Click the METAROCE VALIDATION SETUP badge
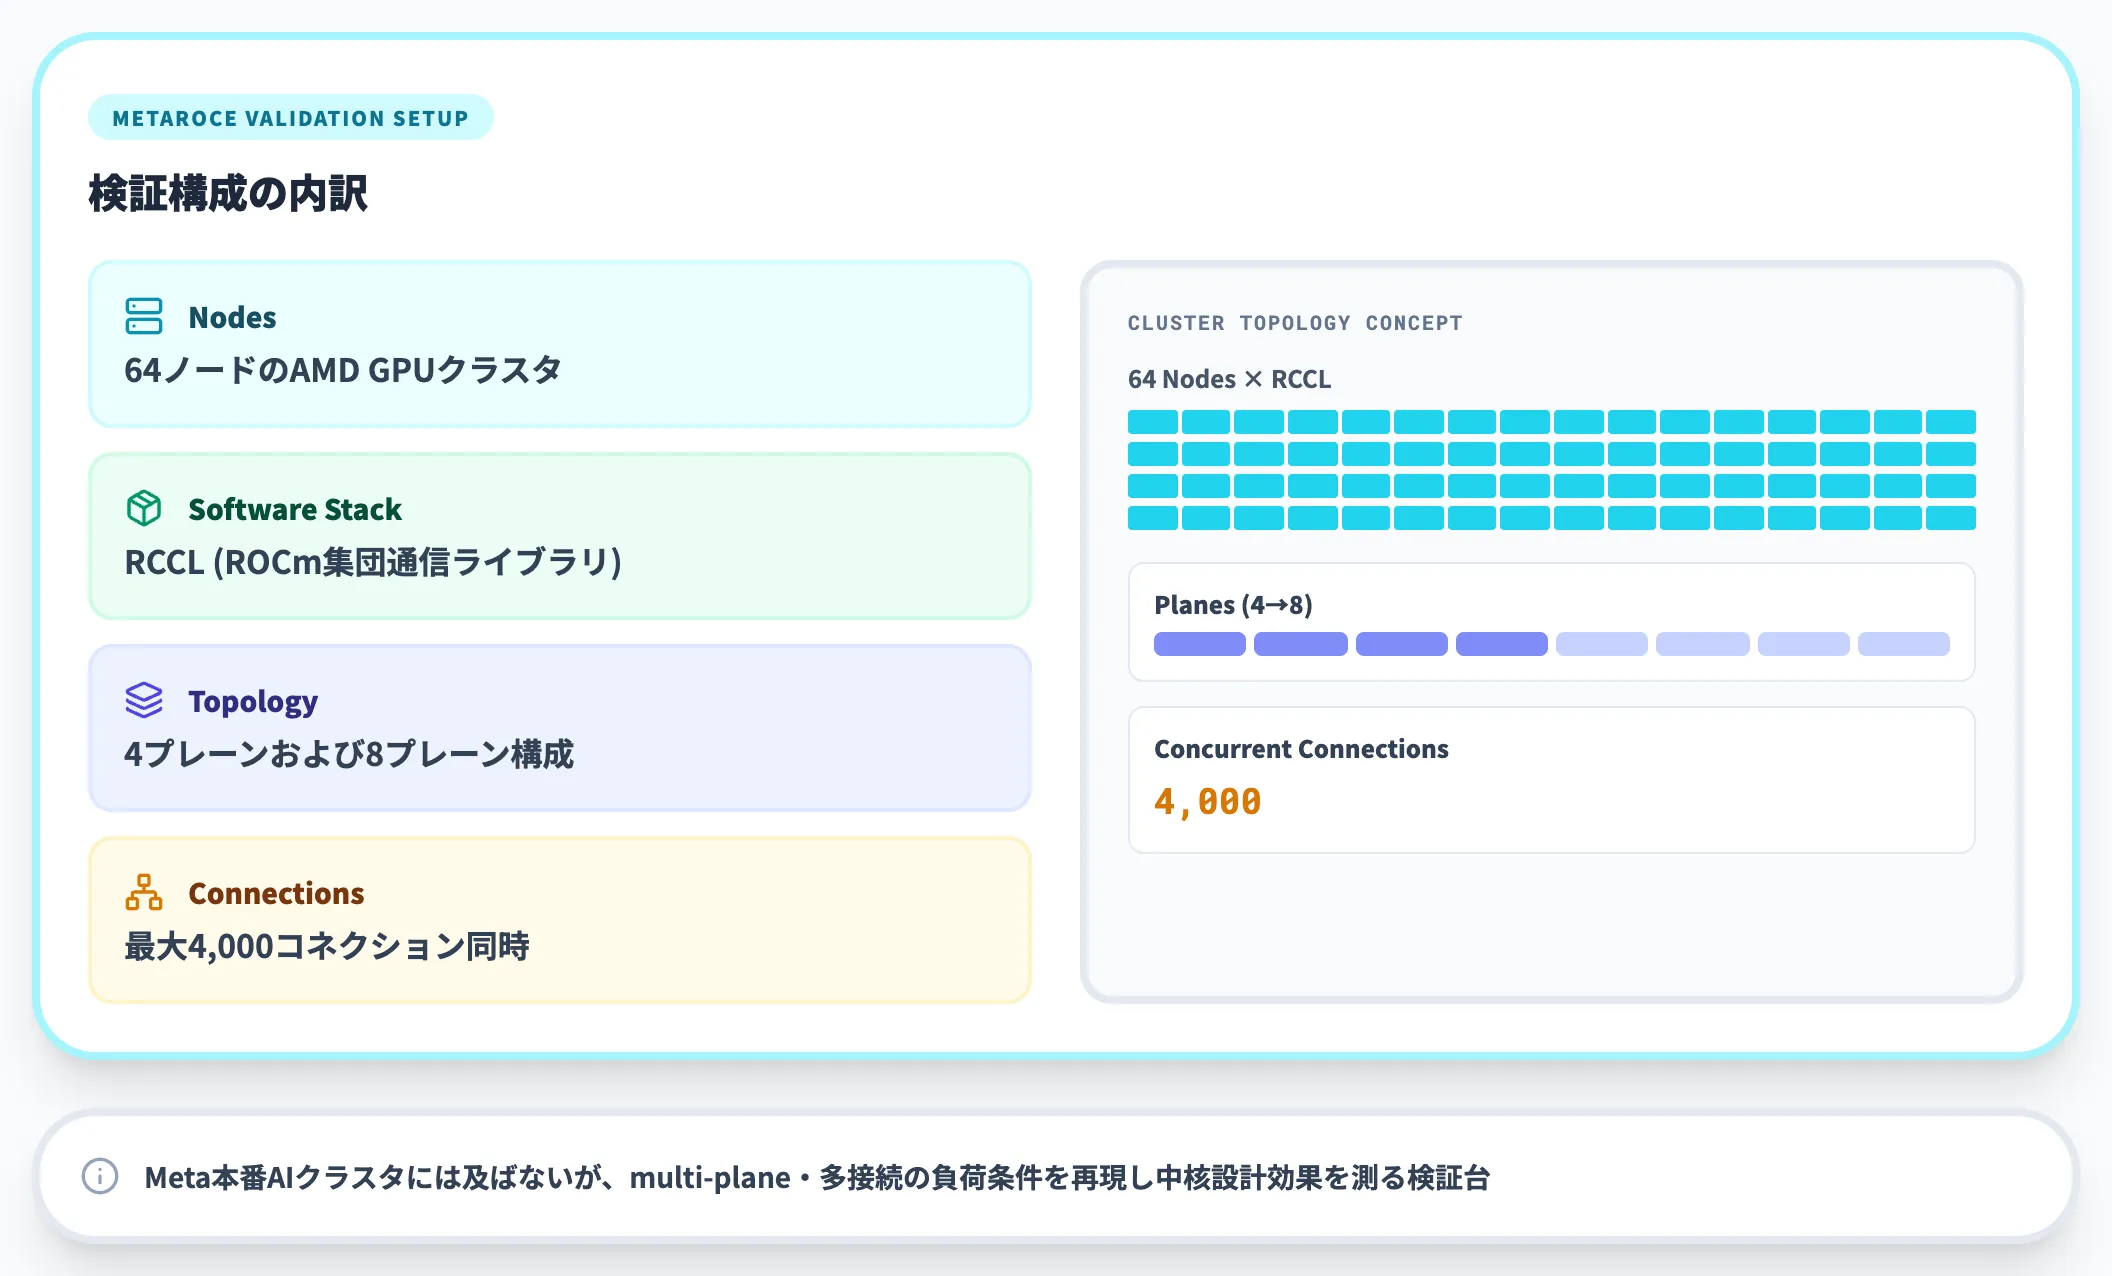 290,118
